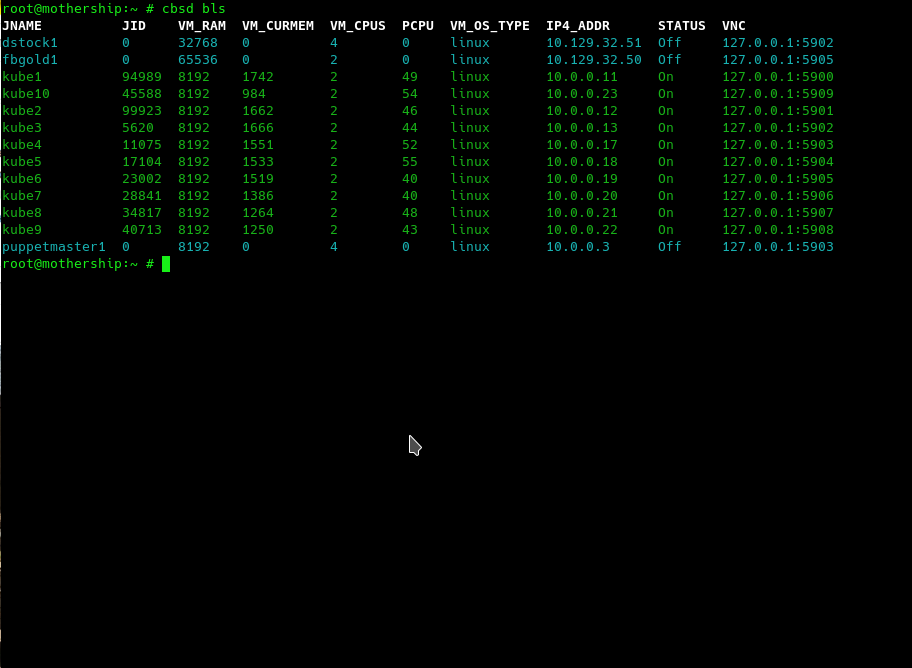Click the IP4_ADDR column header

pos(578,26)
